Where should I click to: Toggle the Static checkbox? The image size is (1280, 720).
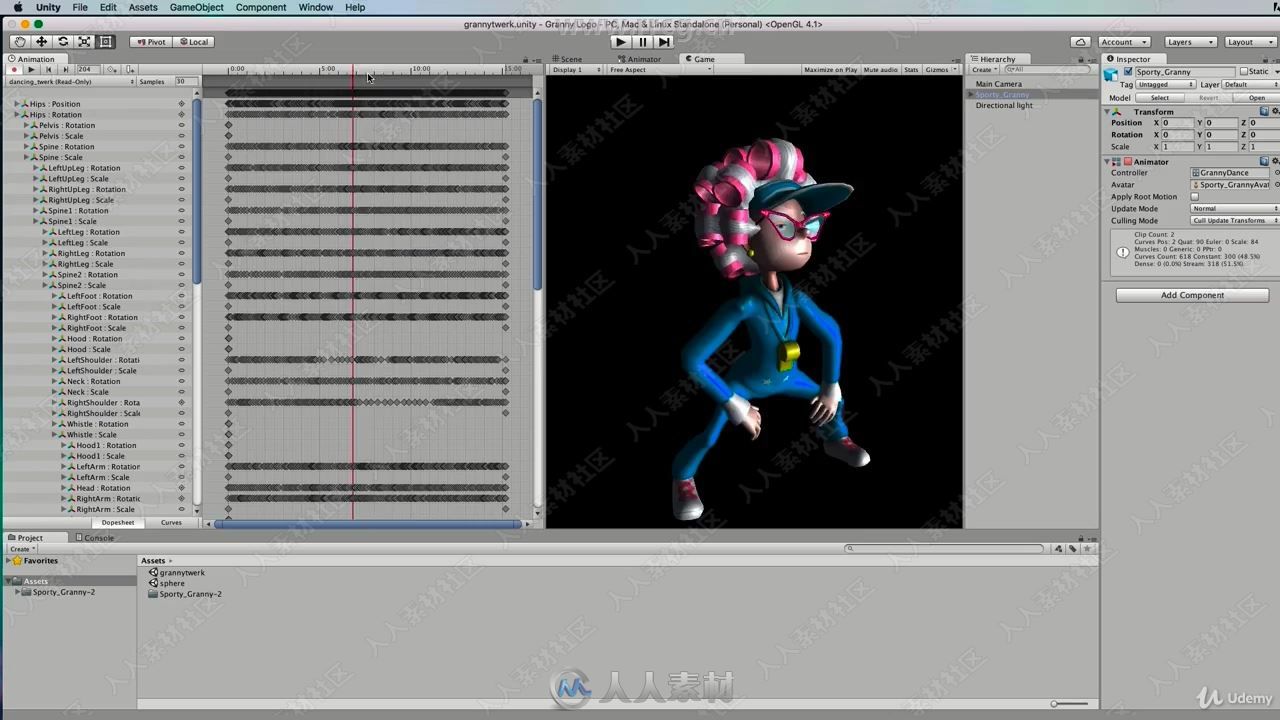(1244, 71)
